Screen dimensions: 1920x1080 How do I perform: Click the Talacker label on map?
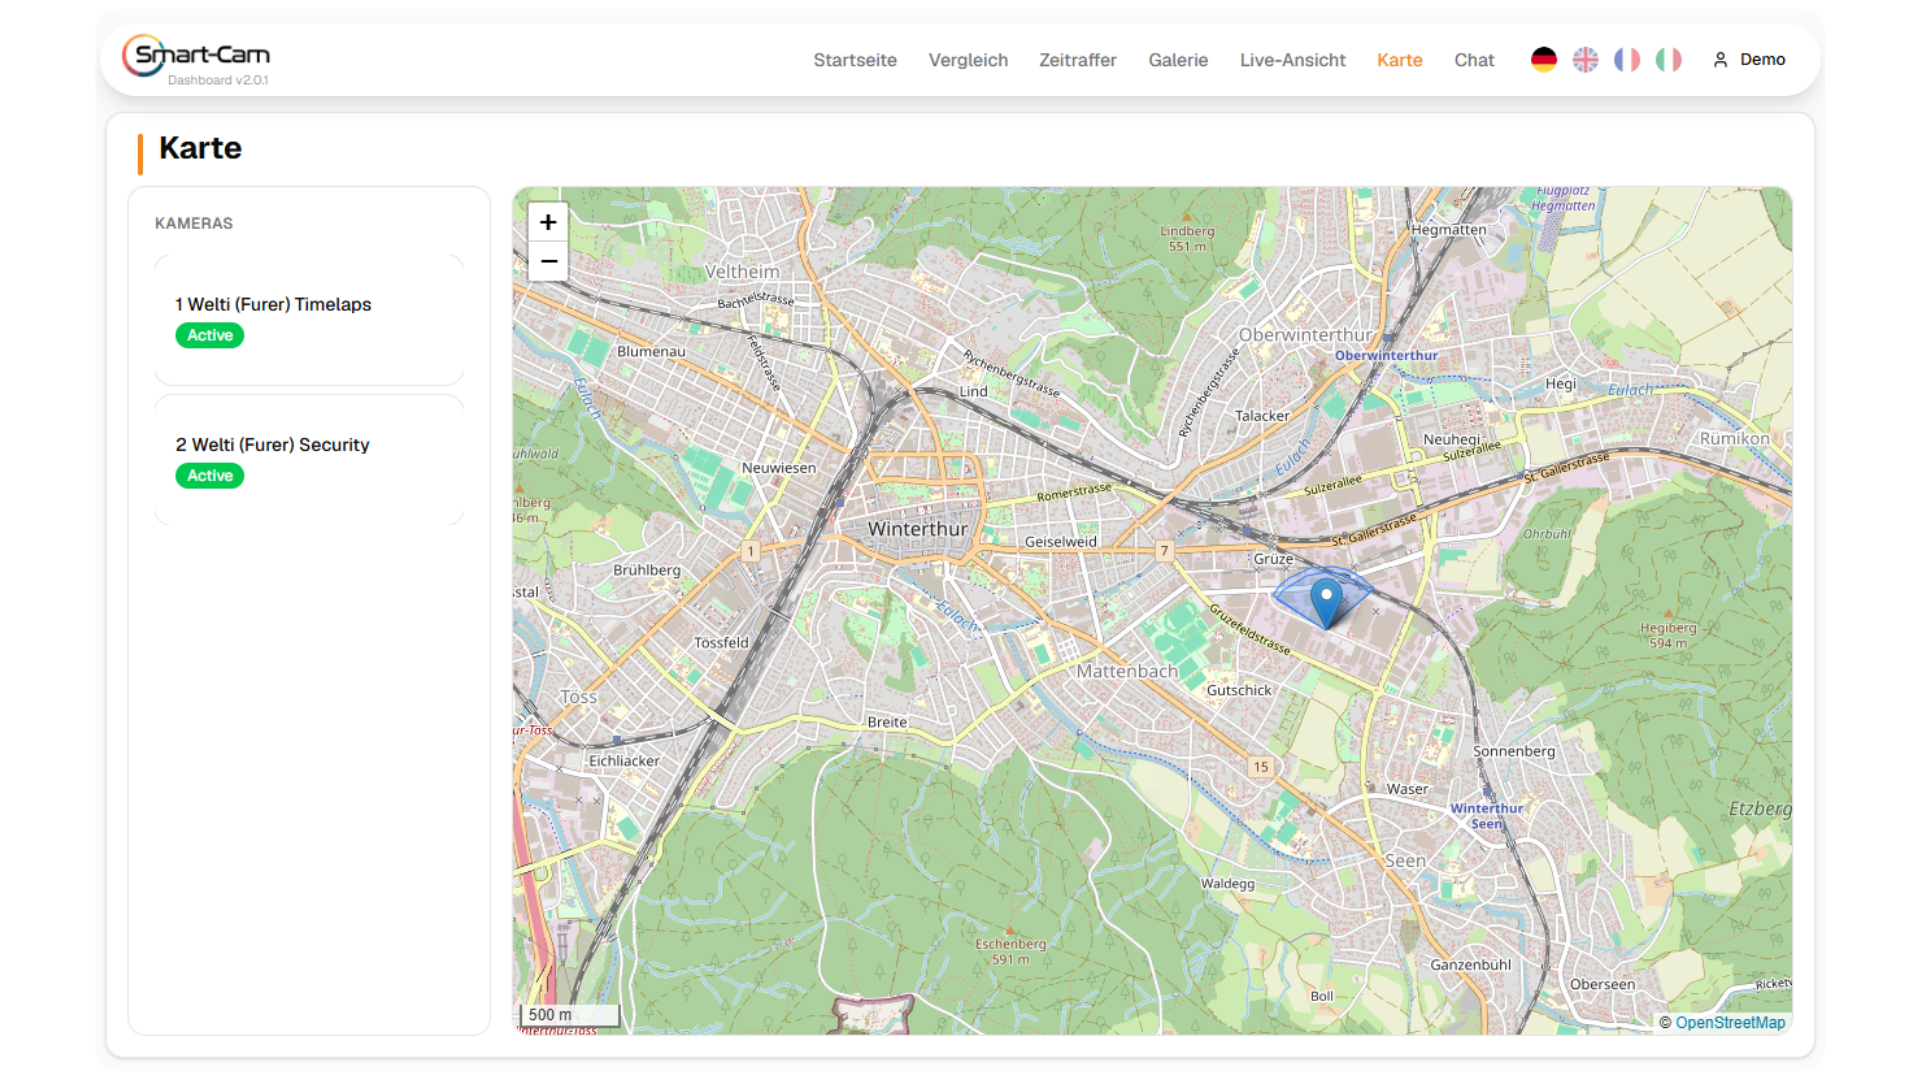point(1262,416)
